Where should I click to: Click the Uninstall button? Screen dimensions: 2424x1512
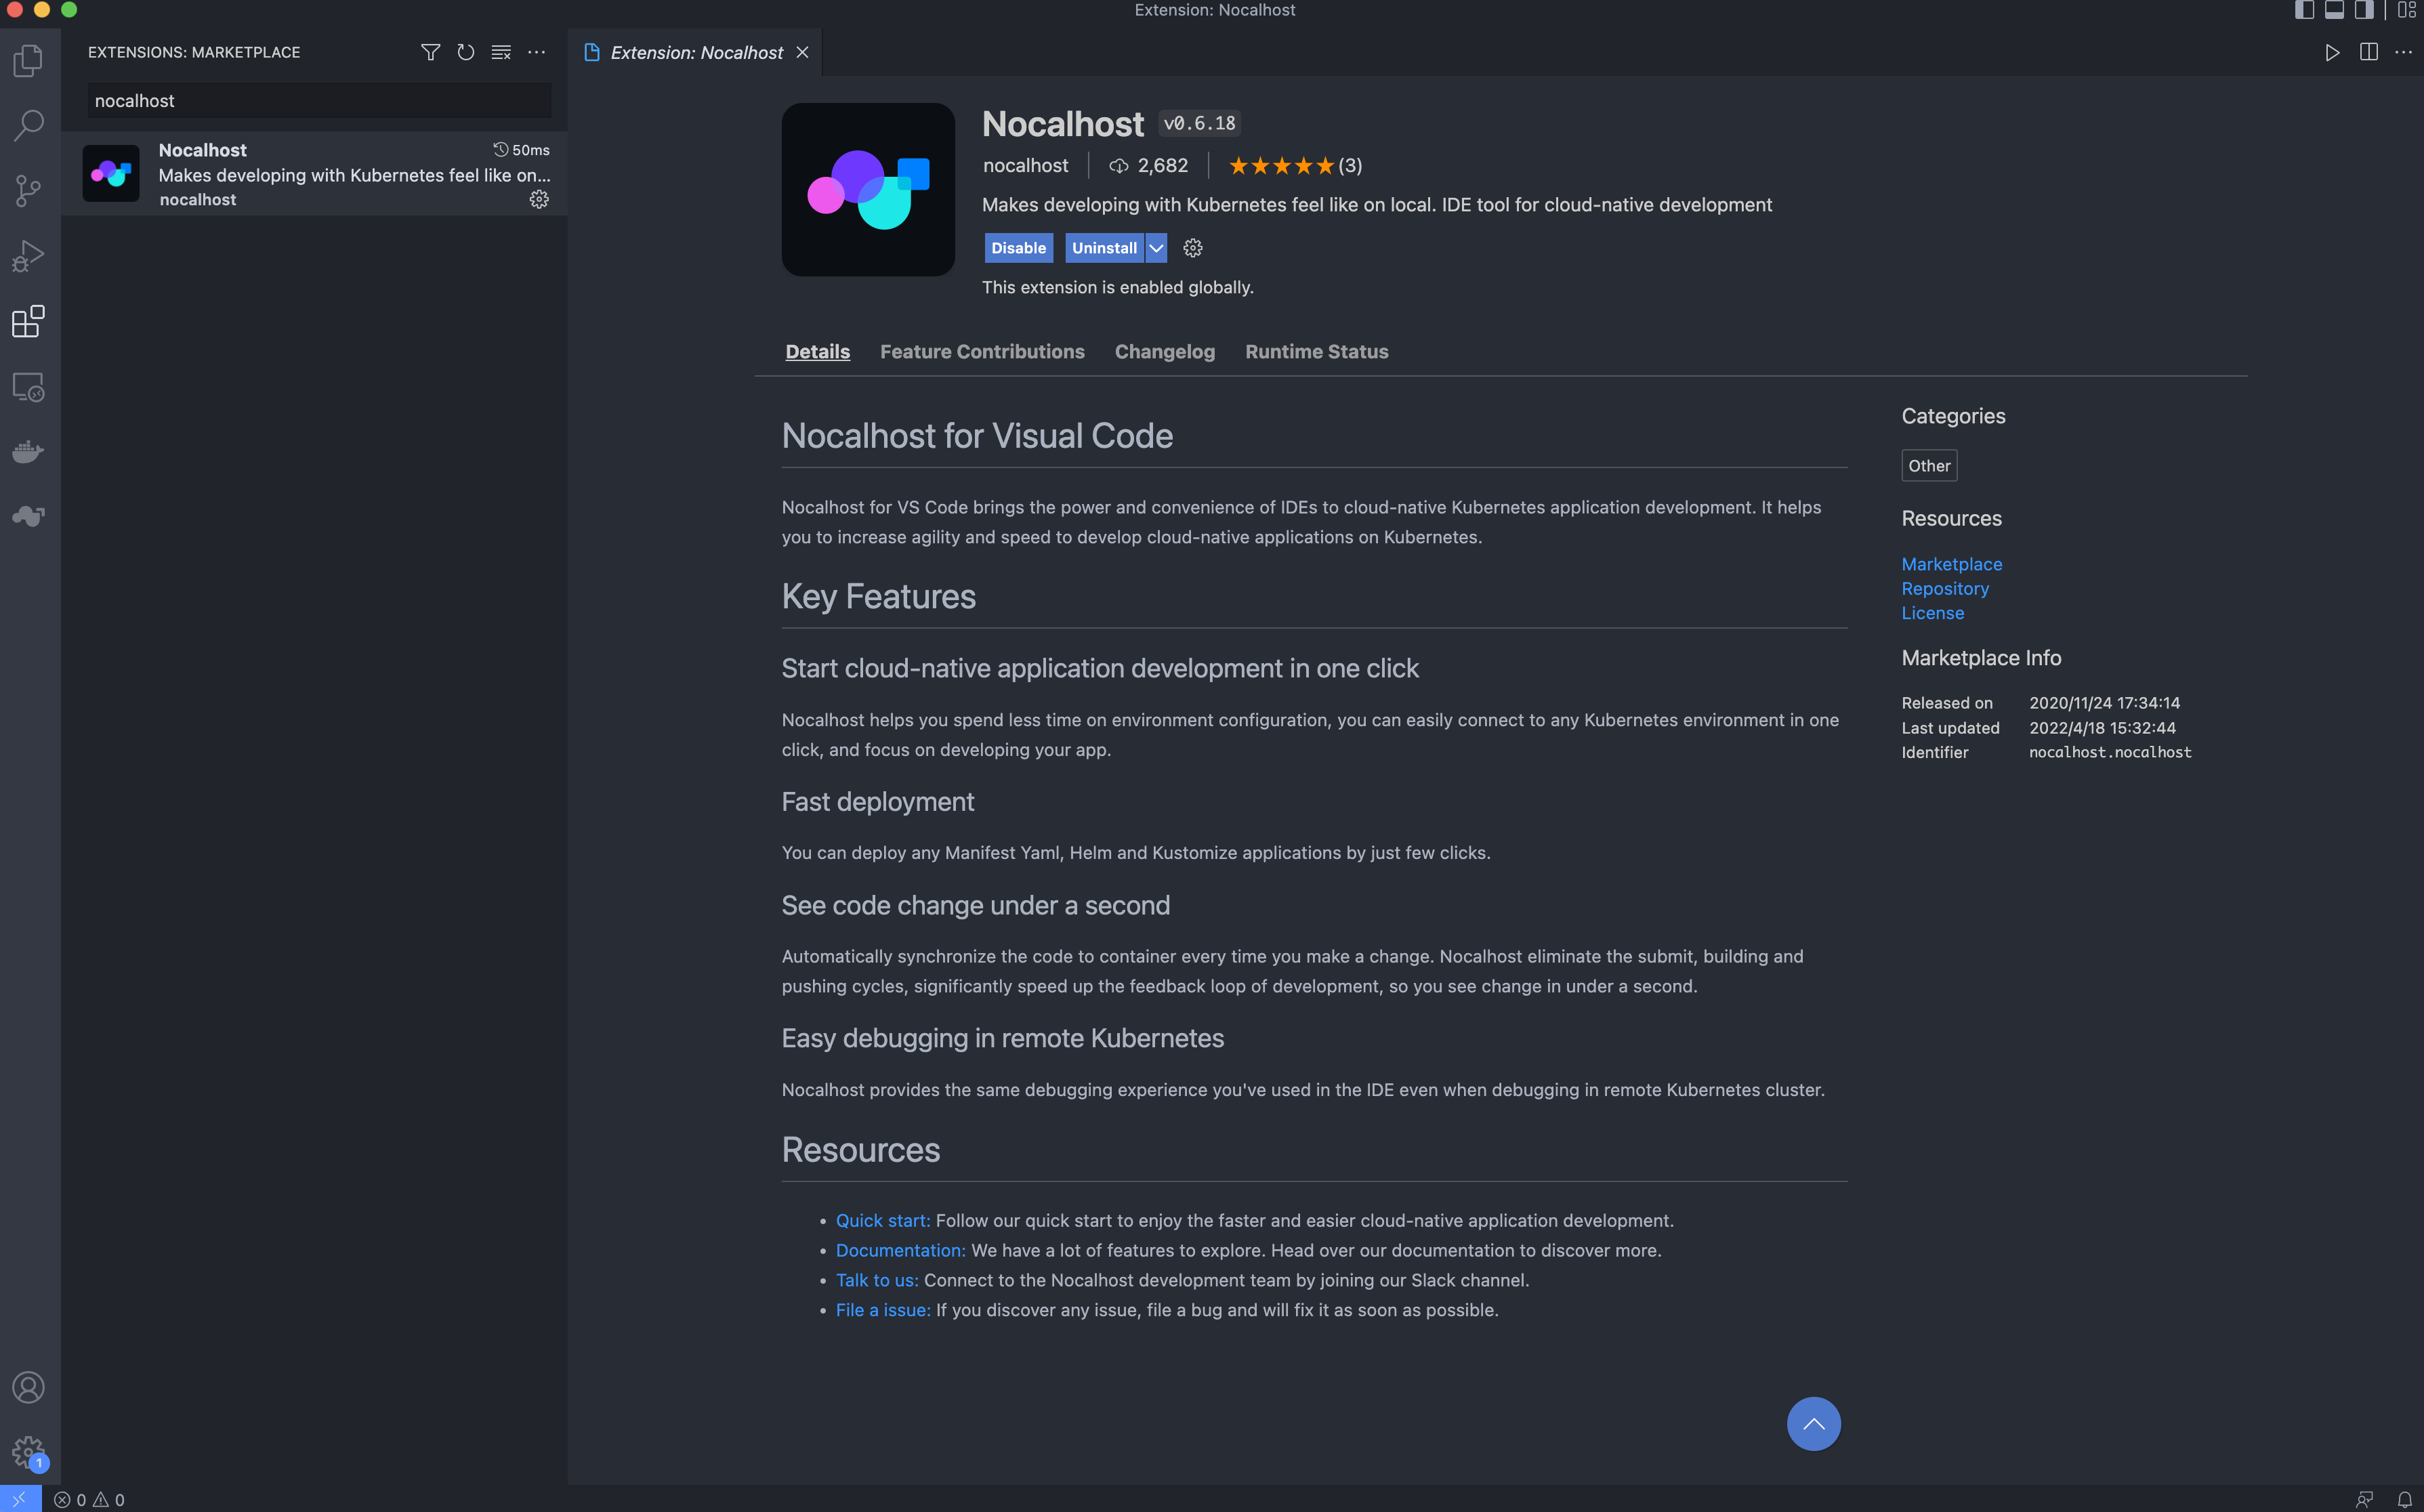pyautogui.click(x=1104, y=248)
